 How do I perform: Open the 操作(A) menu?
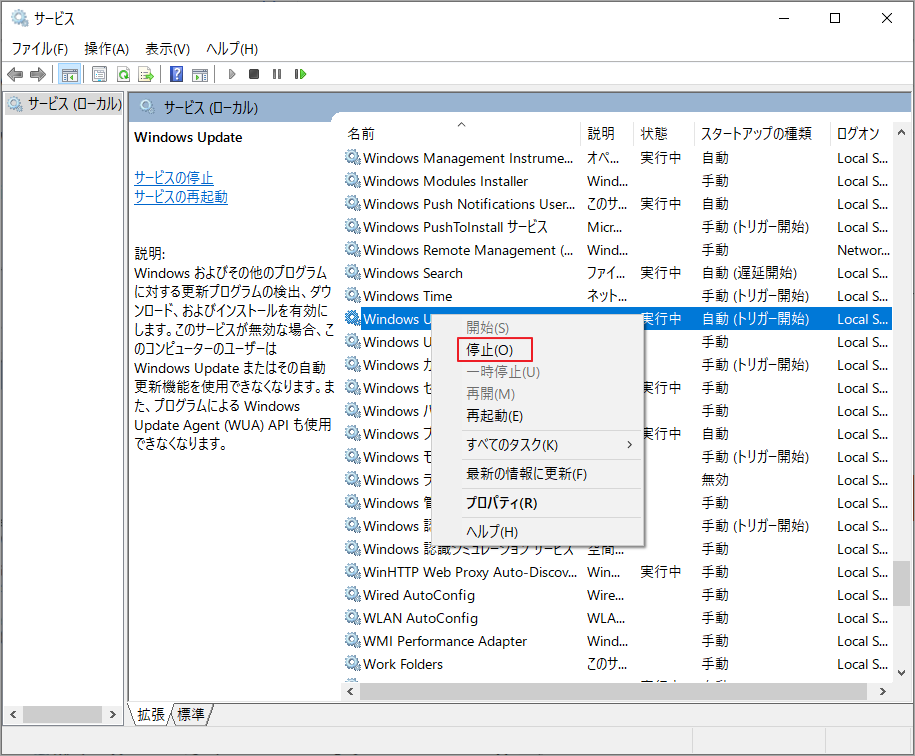coord(105,48)
